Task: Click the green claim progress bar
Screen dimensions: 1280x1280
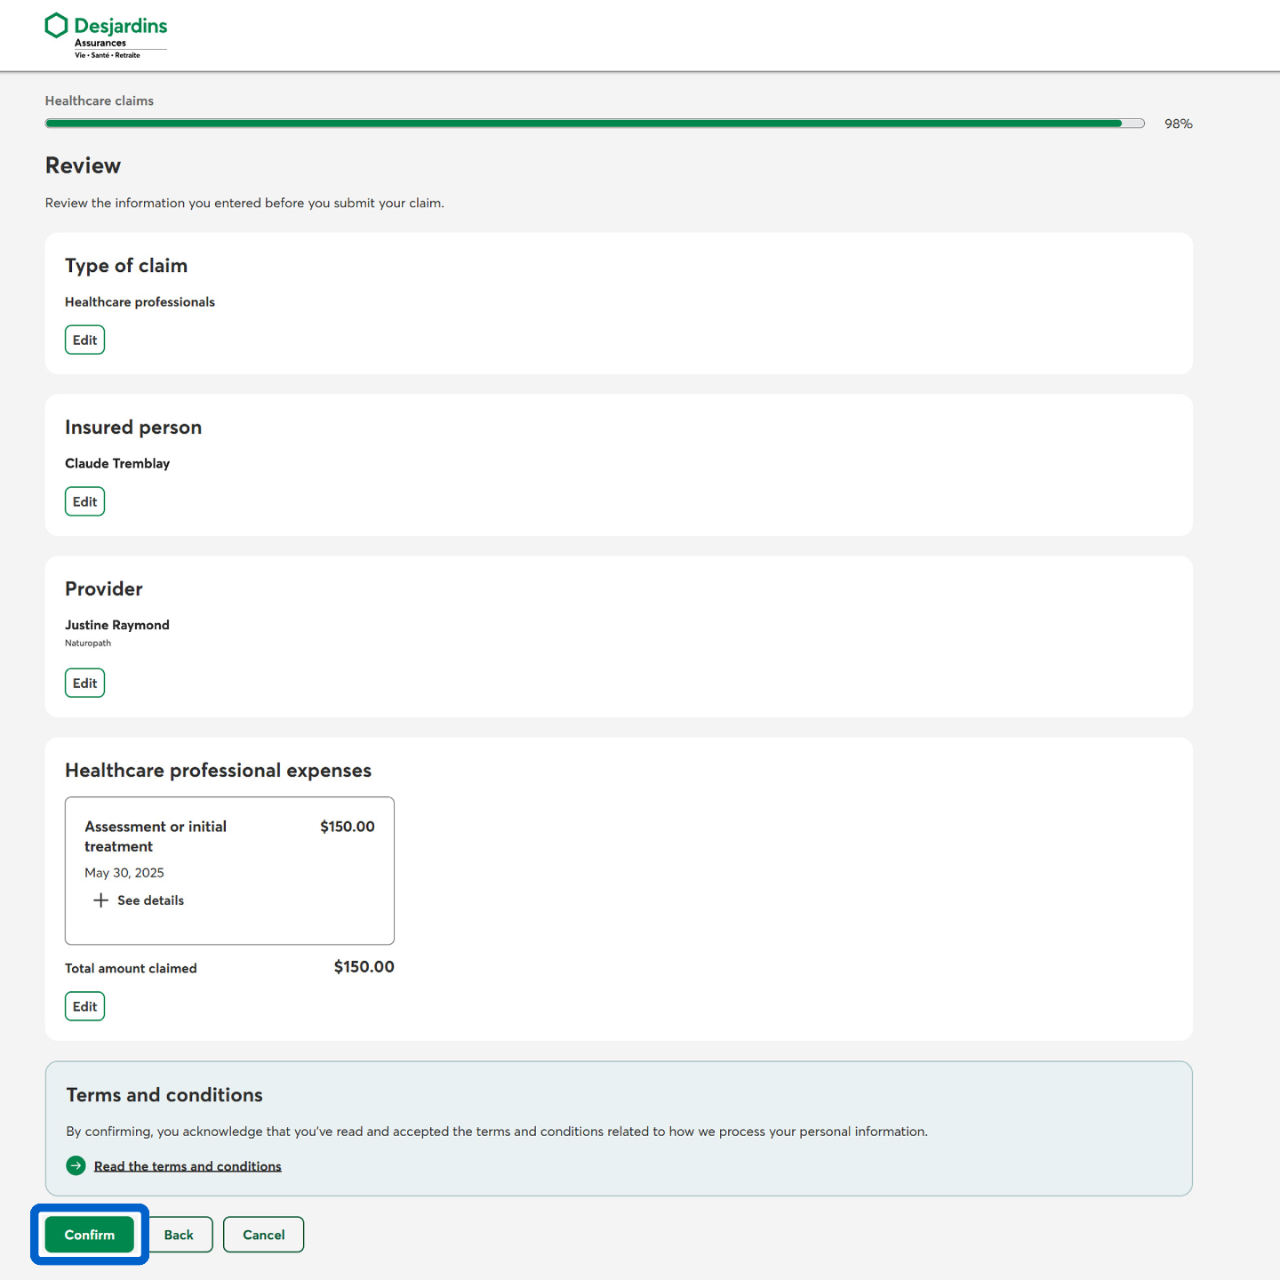Action: 584,123
